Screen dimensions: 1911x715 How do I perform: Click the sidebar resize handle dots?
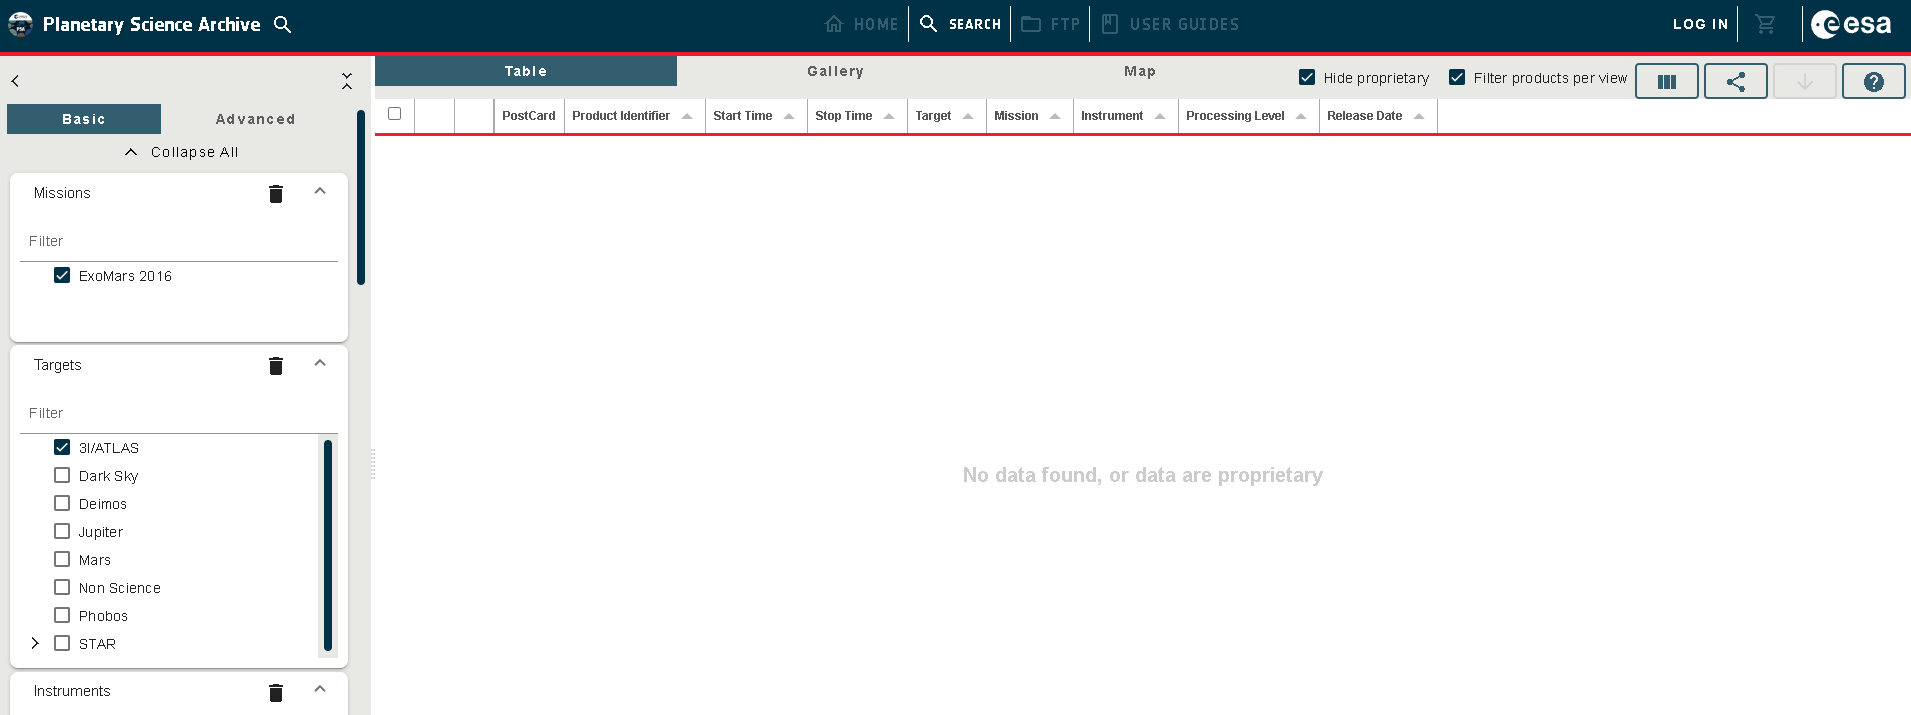coord(373,464)
